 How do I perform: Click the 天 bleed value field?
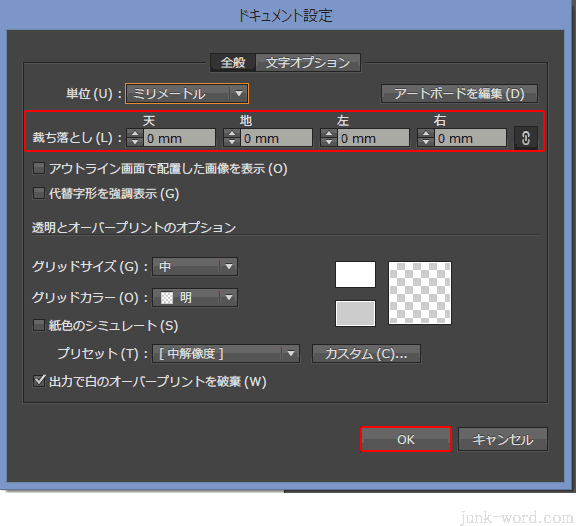click(x=179, y=138)
